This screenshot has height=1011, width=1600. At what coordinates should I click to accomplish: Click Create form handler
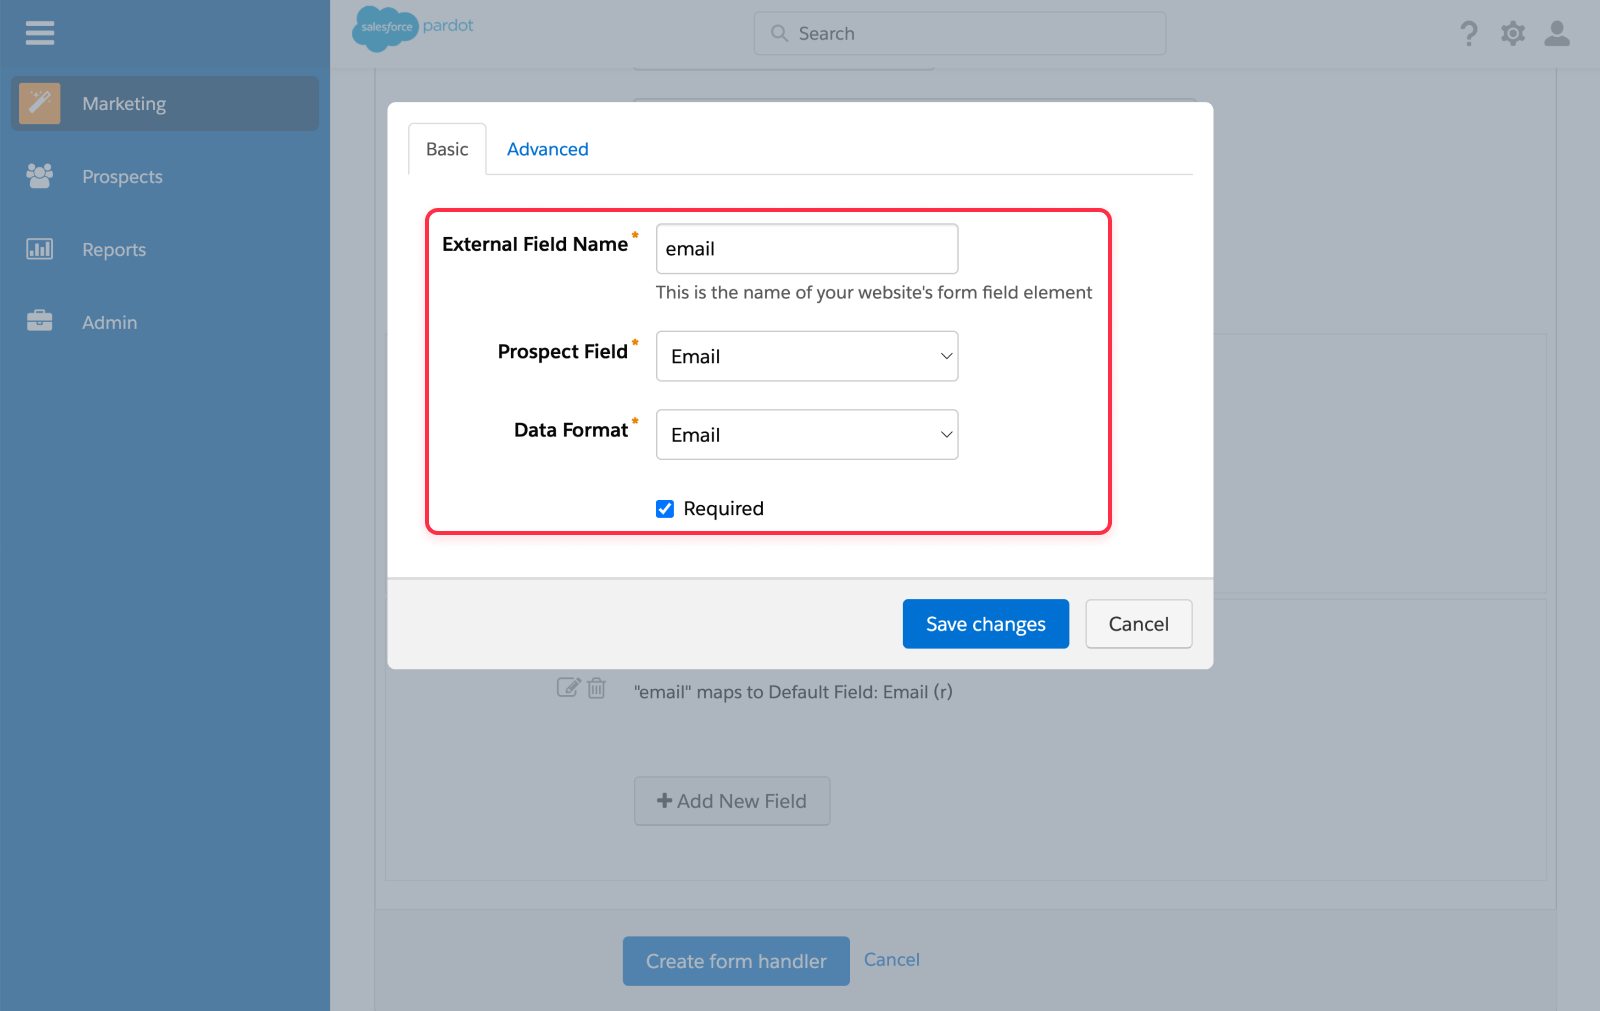[735, 960]
